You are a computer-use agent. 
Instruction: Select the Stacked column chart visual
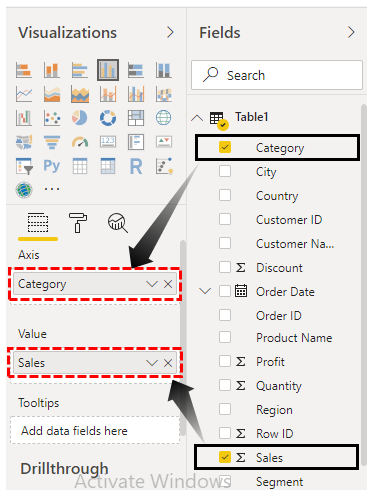(x=52, y=70)
